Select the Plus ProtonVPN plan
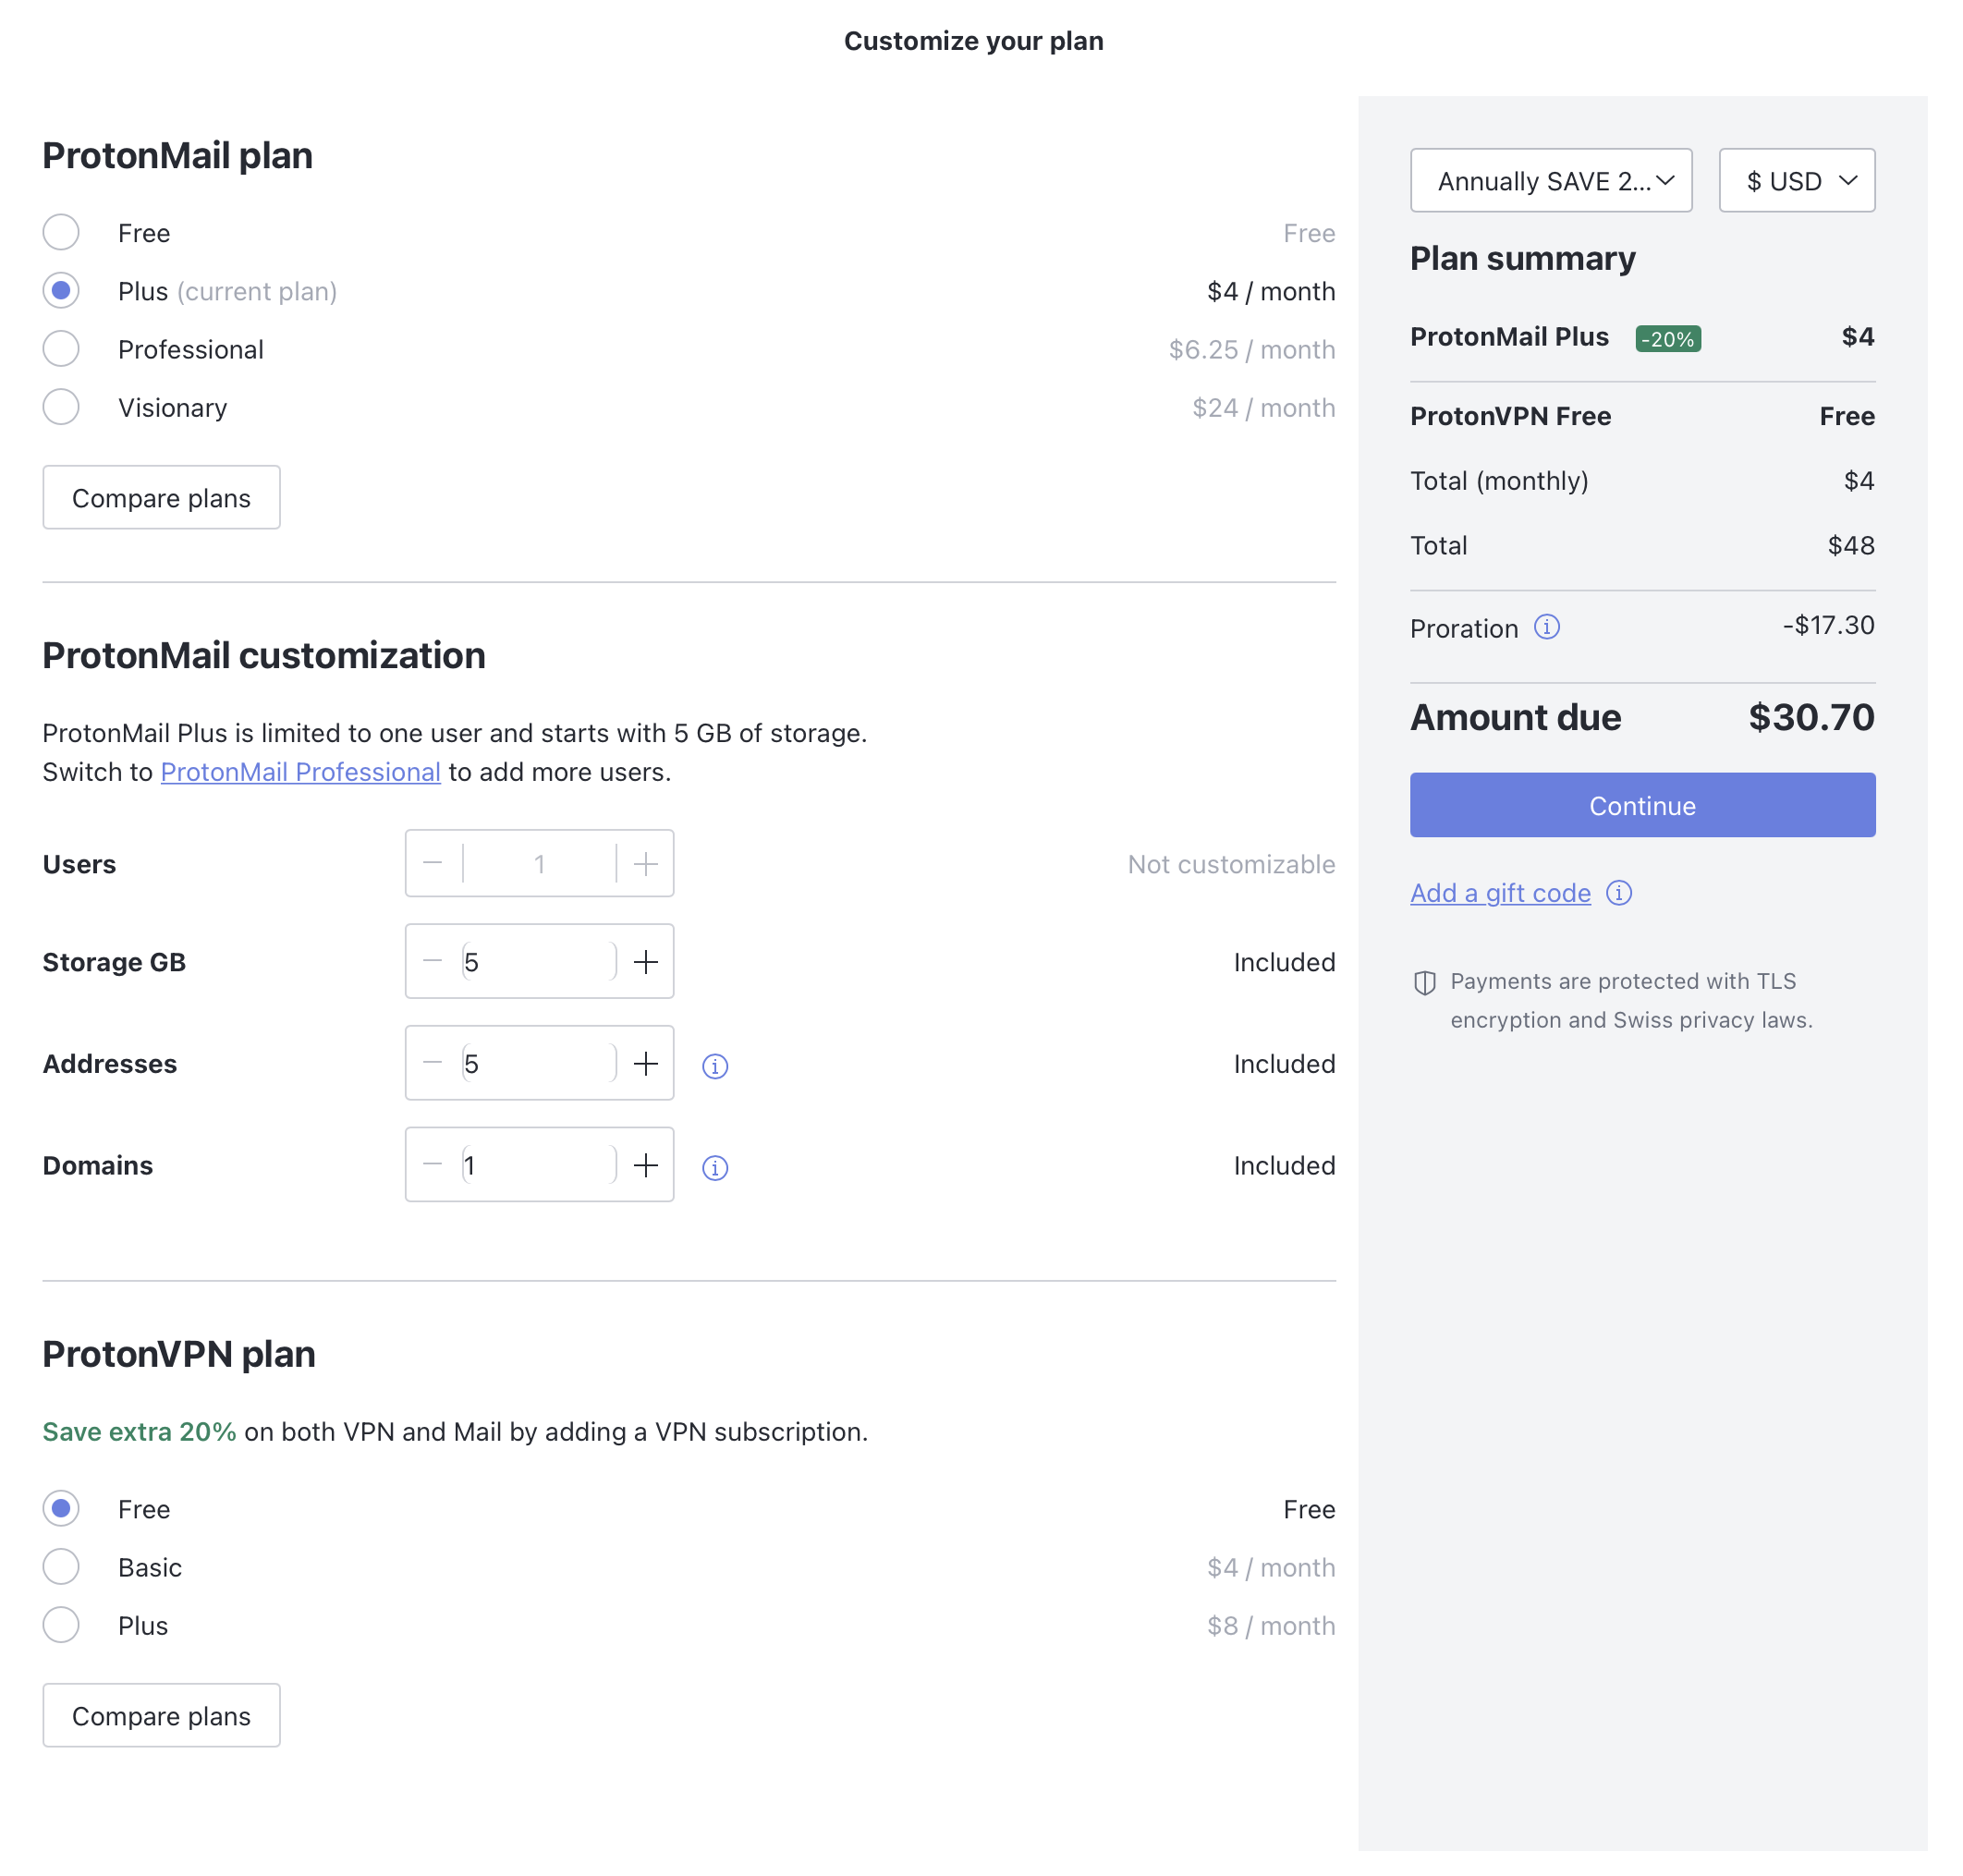Viewport: 1963px width, 1876px height. tap(61, 1625)
